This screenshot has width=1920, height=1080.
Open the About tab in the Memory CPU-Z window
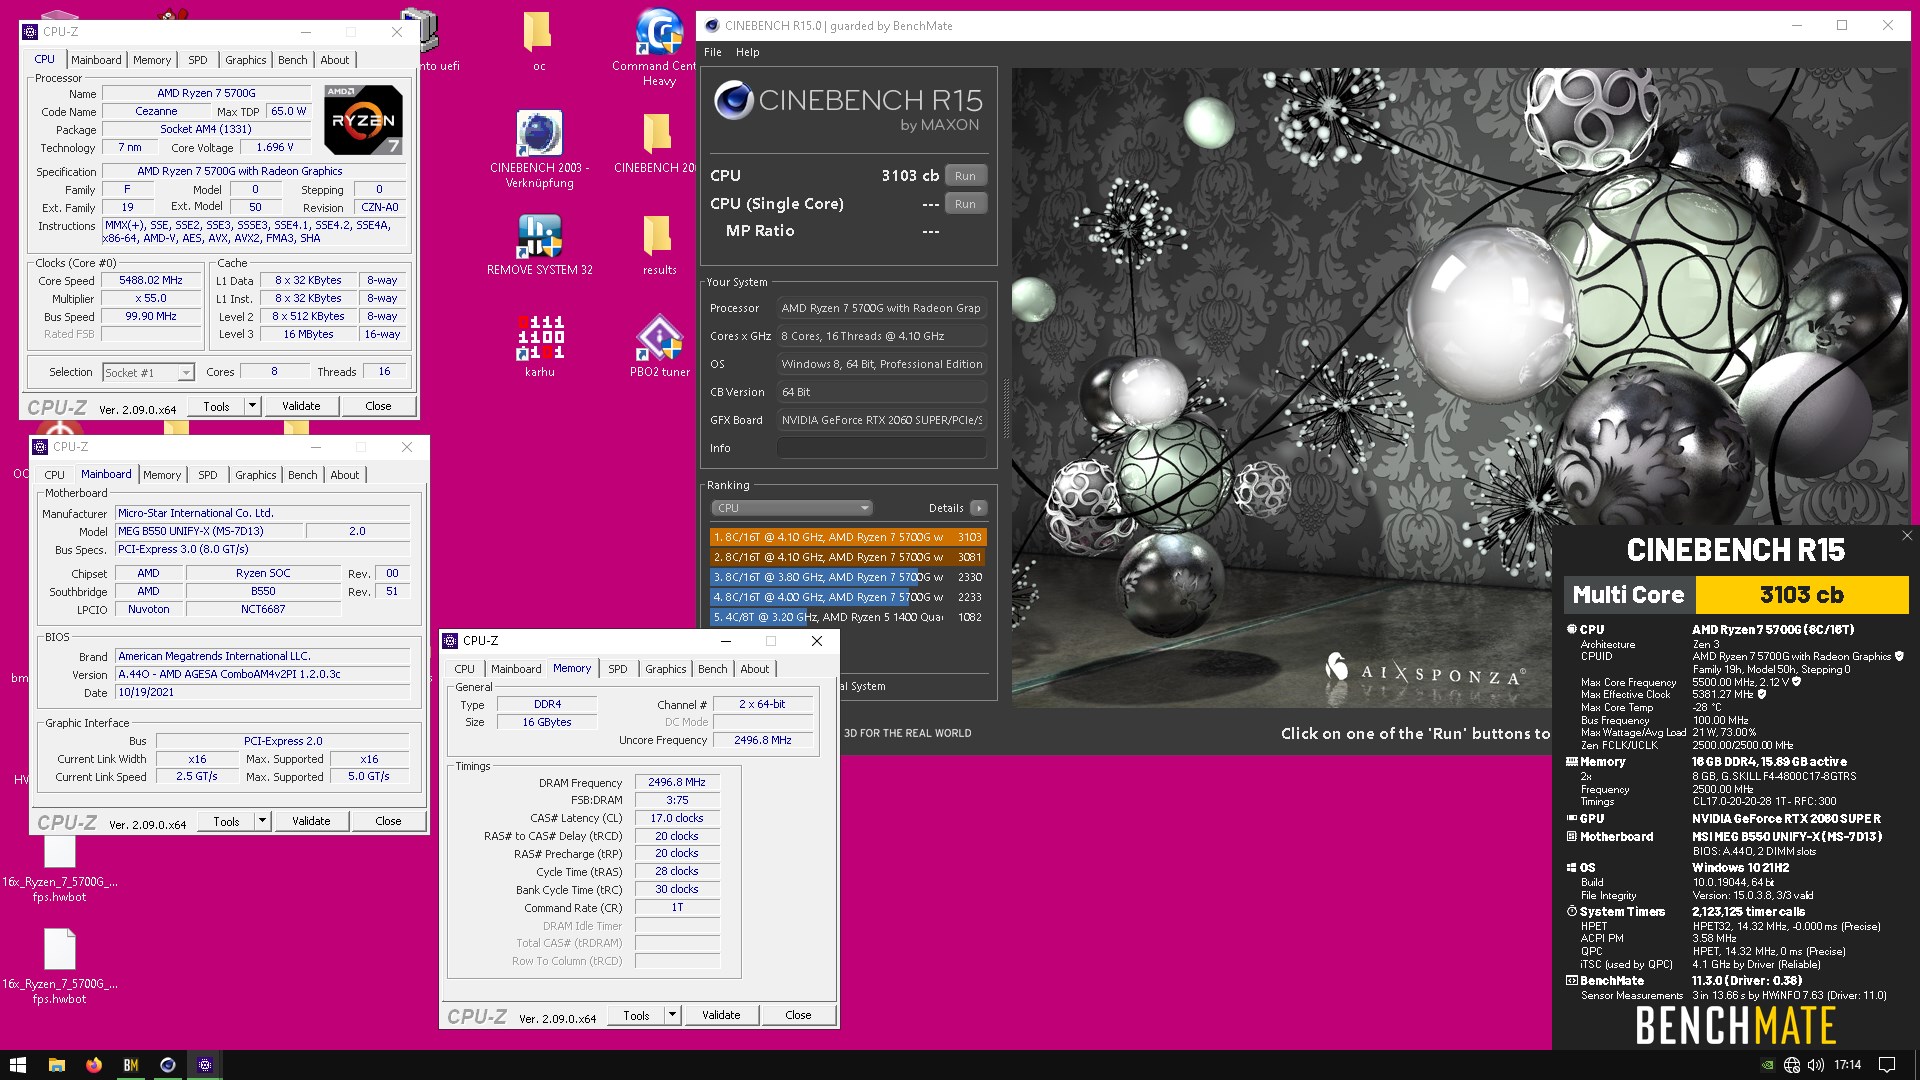(x=754, y=669)
